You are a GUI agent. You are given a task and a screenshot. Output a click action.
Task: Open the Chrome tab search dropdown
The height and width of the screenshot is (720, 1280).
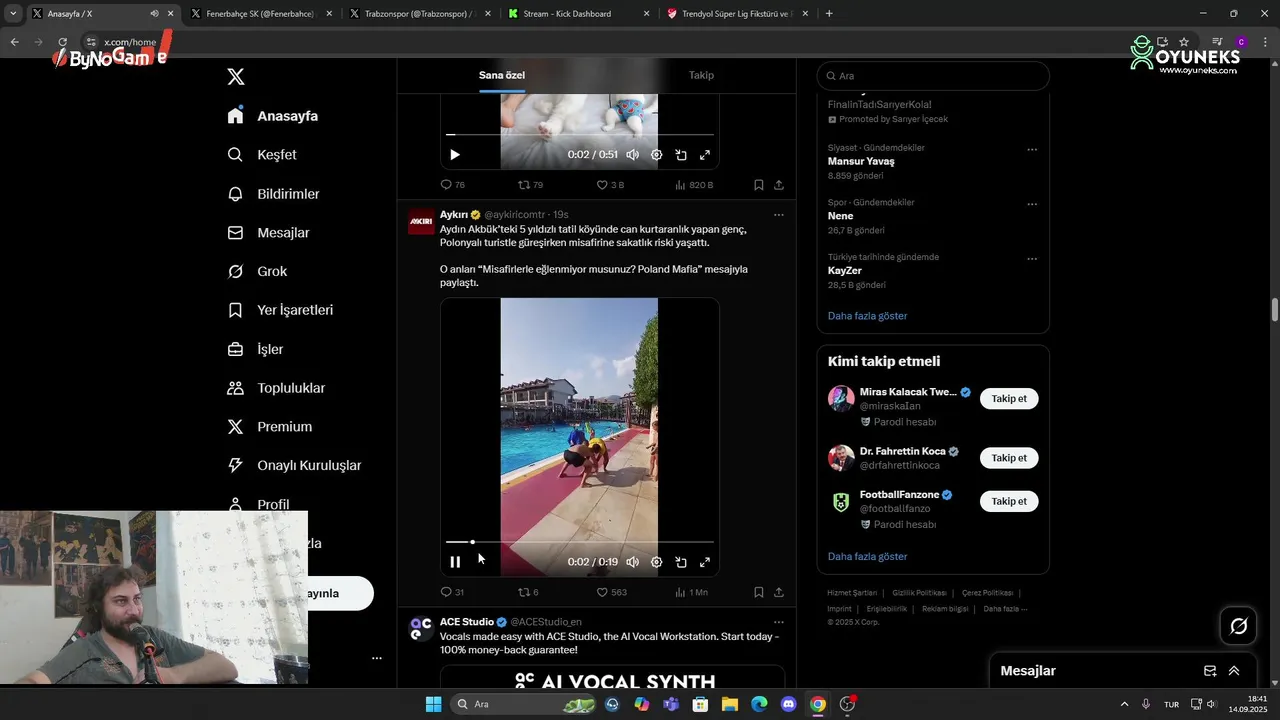13,14
